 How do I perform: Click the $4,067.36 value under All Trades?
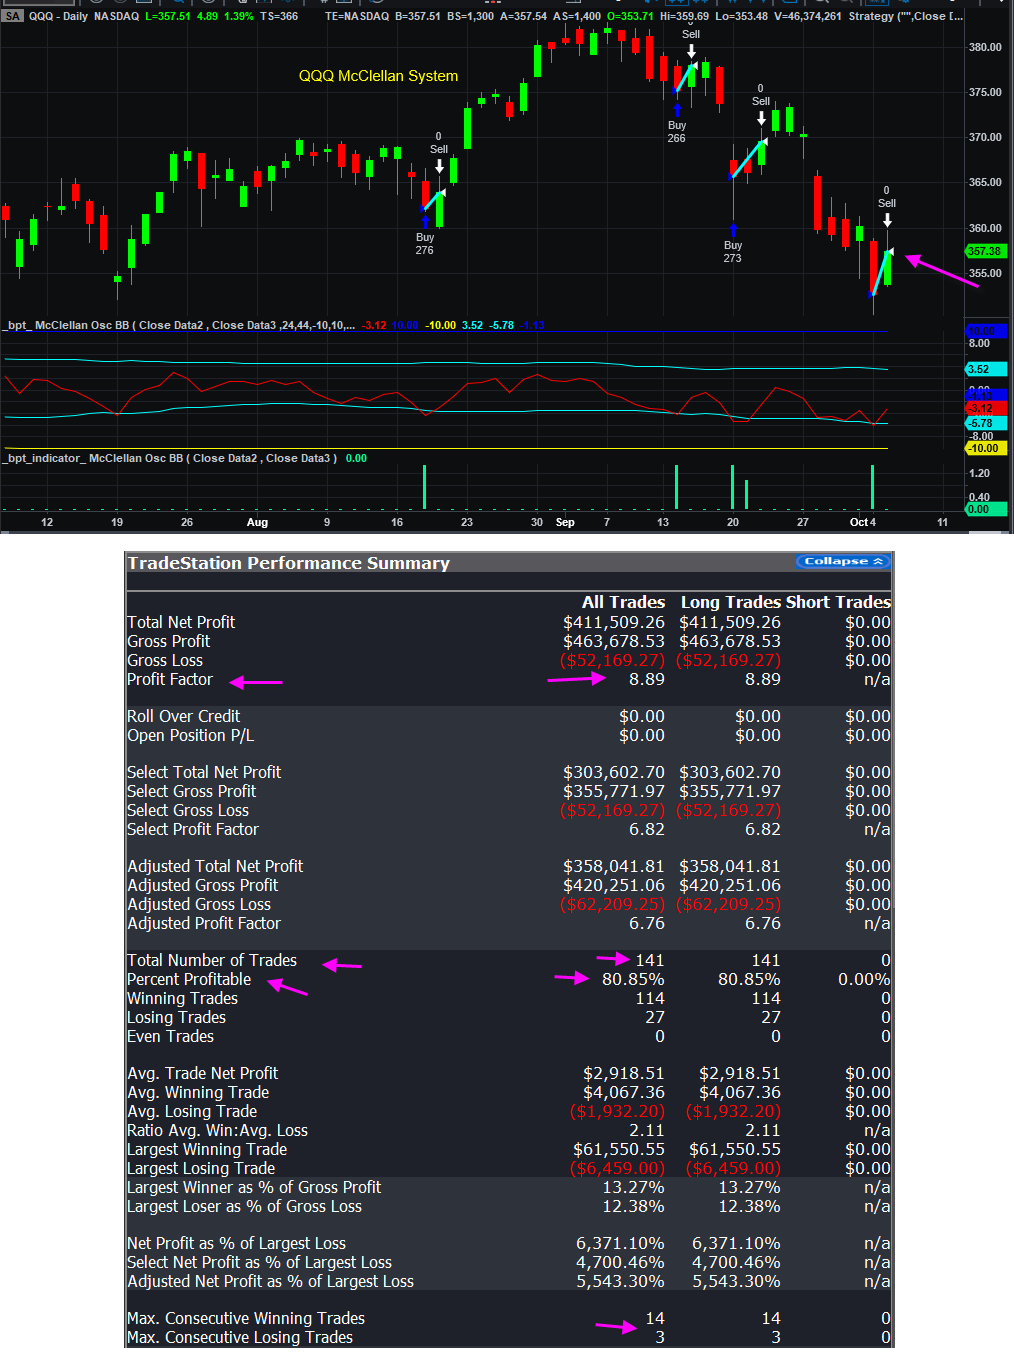pos(624,1092)
